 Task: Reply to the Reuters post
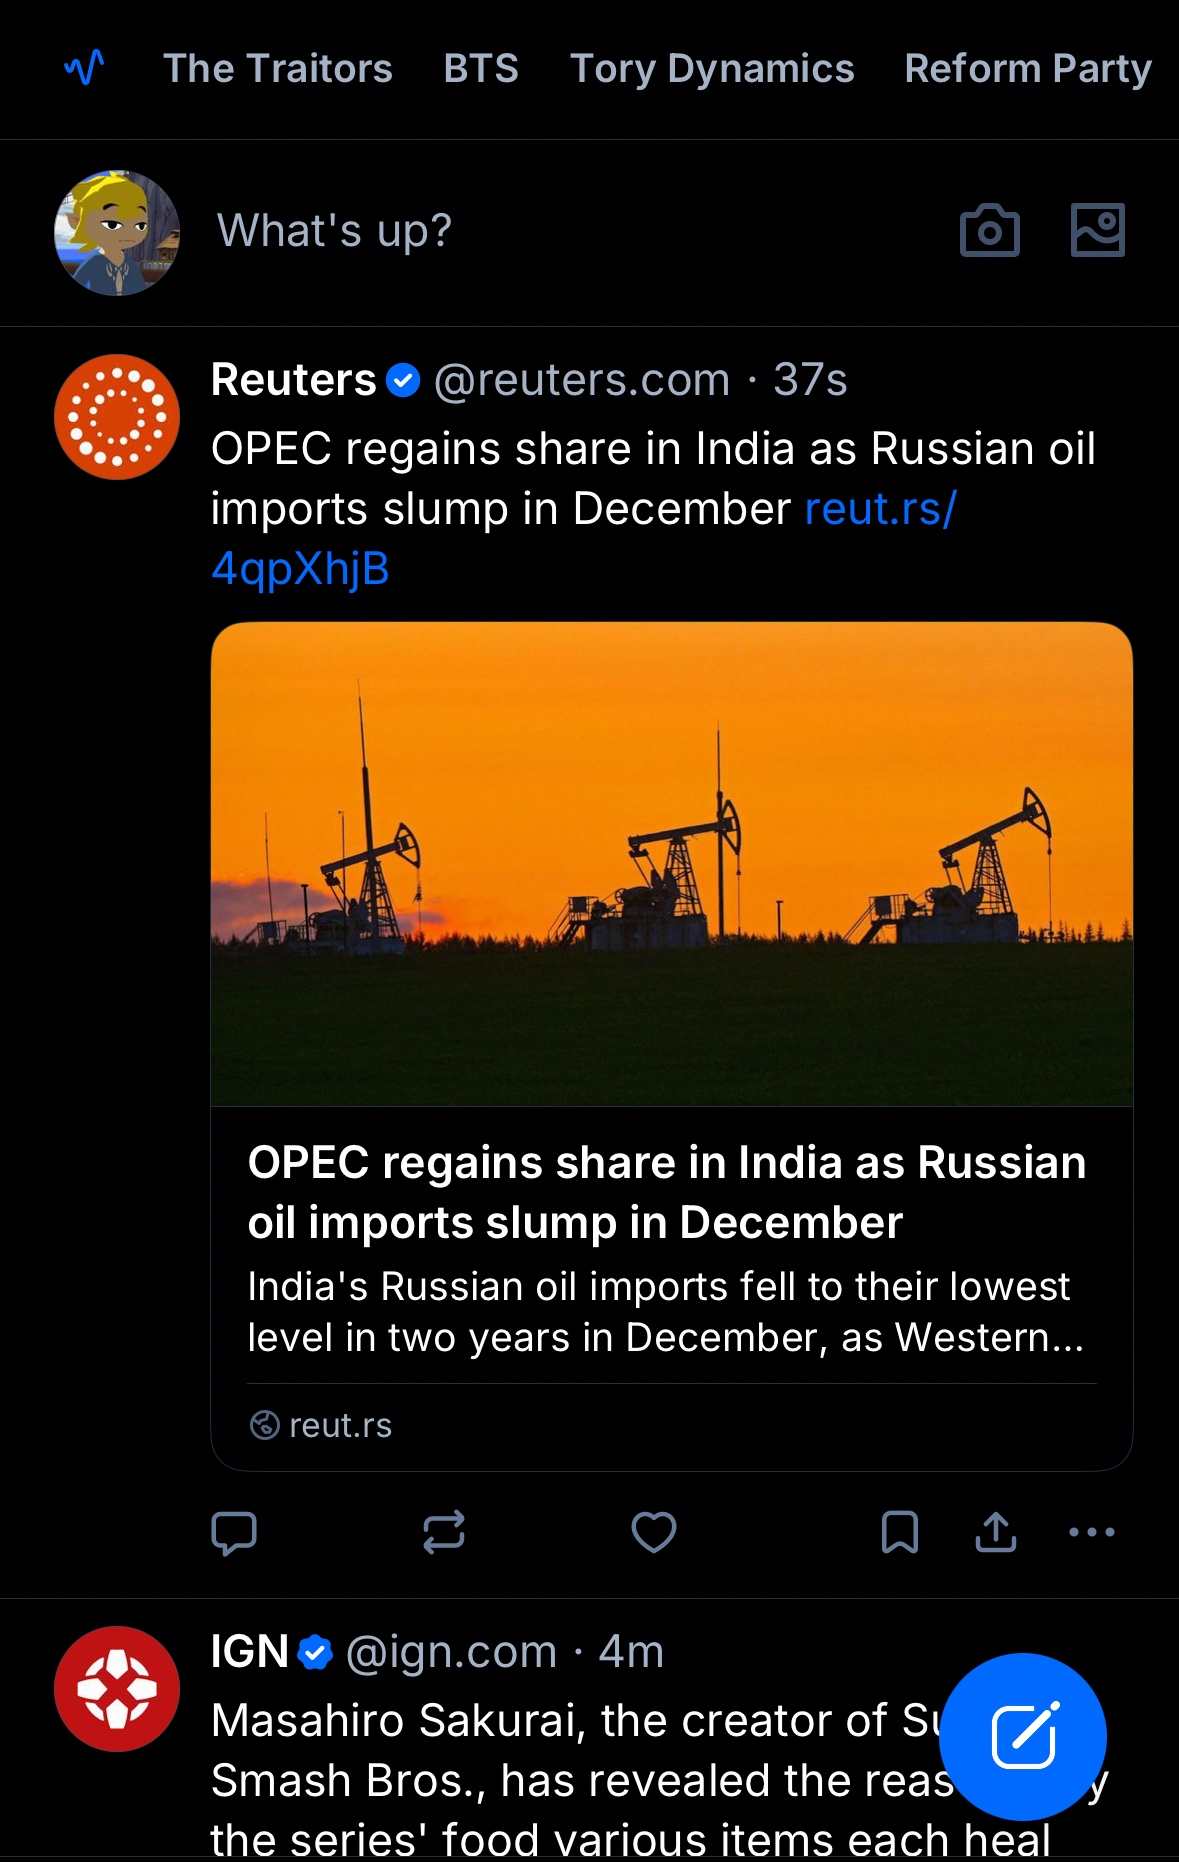[x=234, y=1532]
